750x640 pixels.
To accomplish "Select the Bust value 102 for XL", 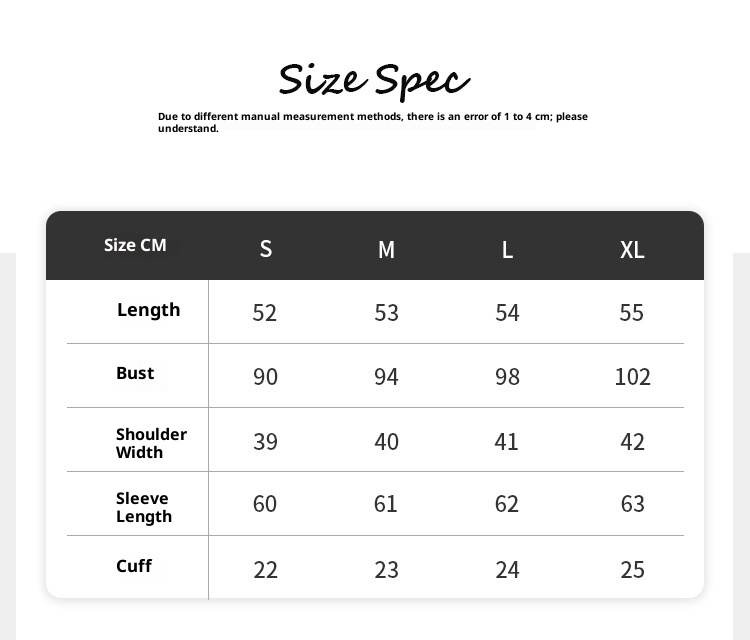I will point(632,377).
